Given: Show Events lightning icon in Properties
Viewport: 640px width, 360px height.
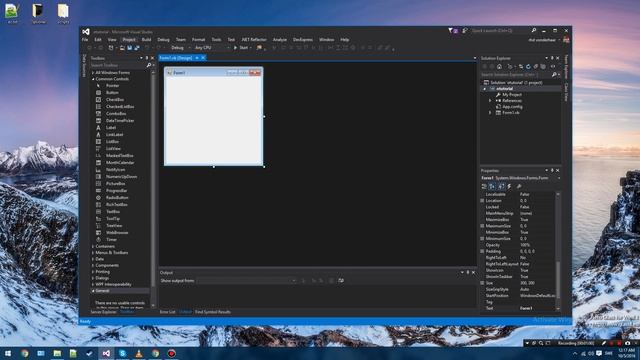Looking at the screenshot, I should pyautogui.click(x=509, y=186).
